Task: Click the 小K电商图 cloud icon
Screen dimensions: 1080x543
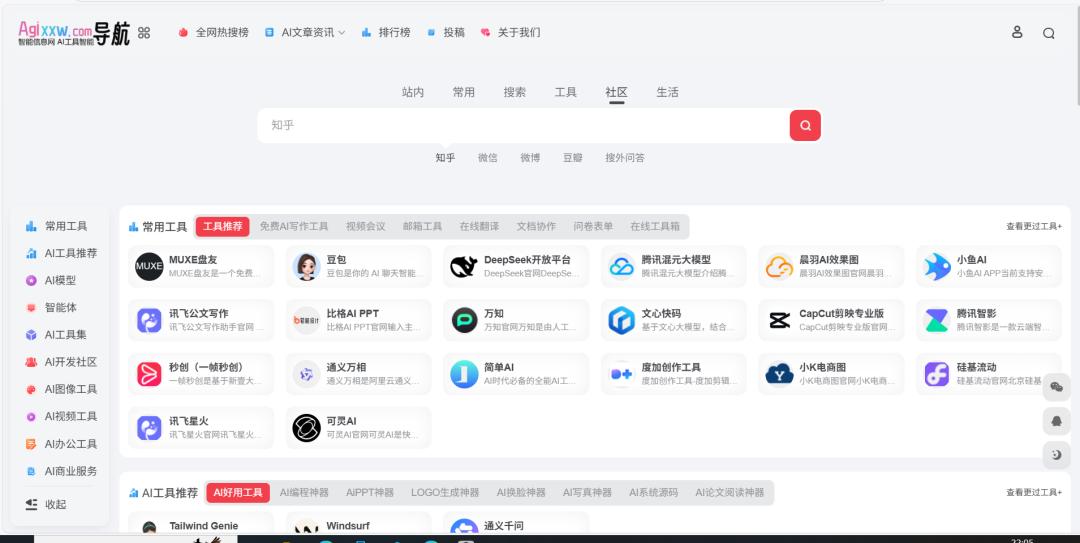Action: pos(779,374)
